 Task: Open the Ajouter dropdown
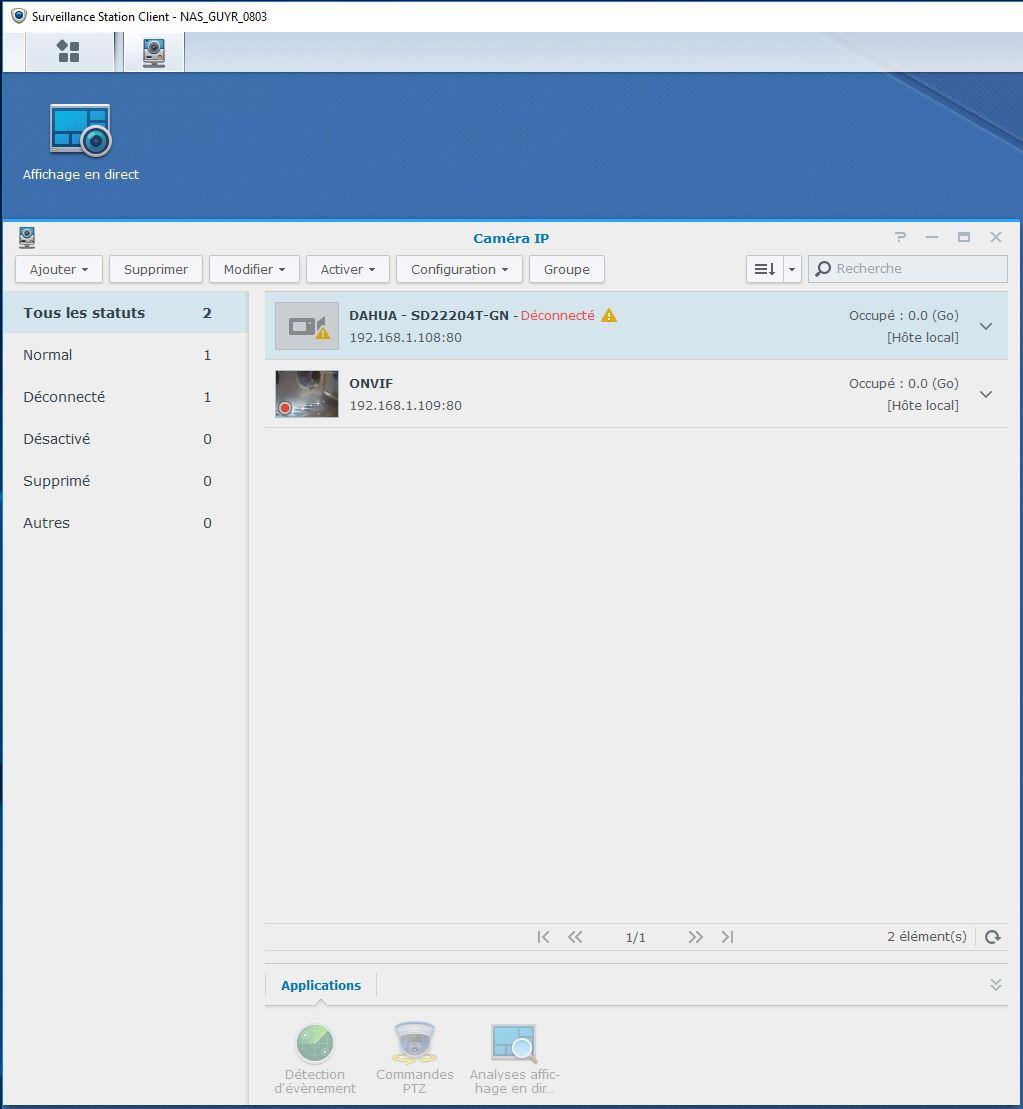[x=59, y=269]
